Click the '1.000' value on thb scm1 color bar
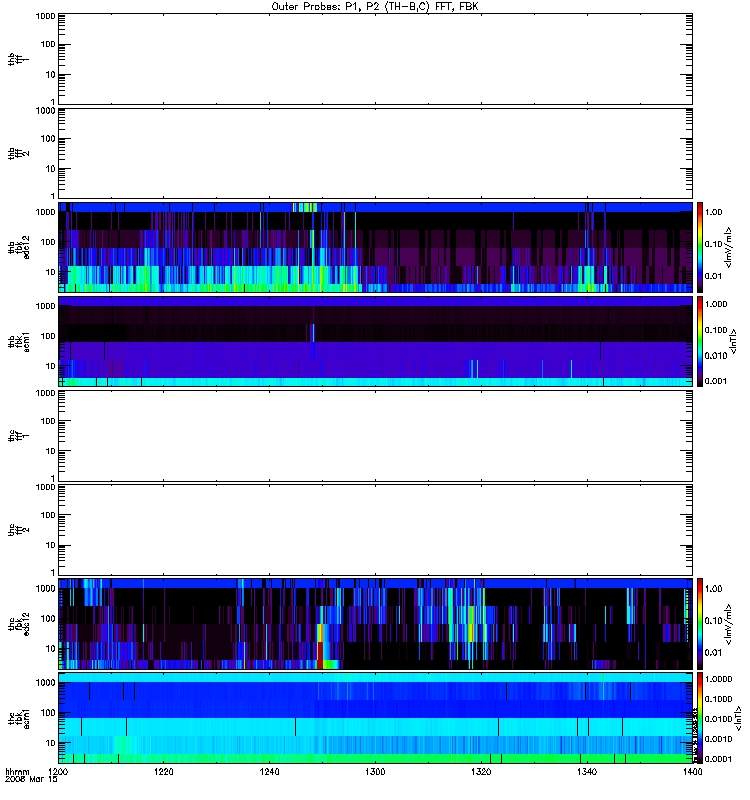The image size is (750, 800). 716,304
